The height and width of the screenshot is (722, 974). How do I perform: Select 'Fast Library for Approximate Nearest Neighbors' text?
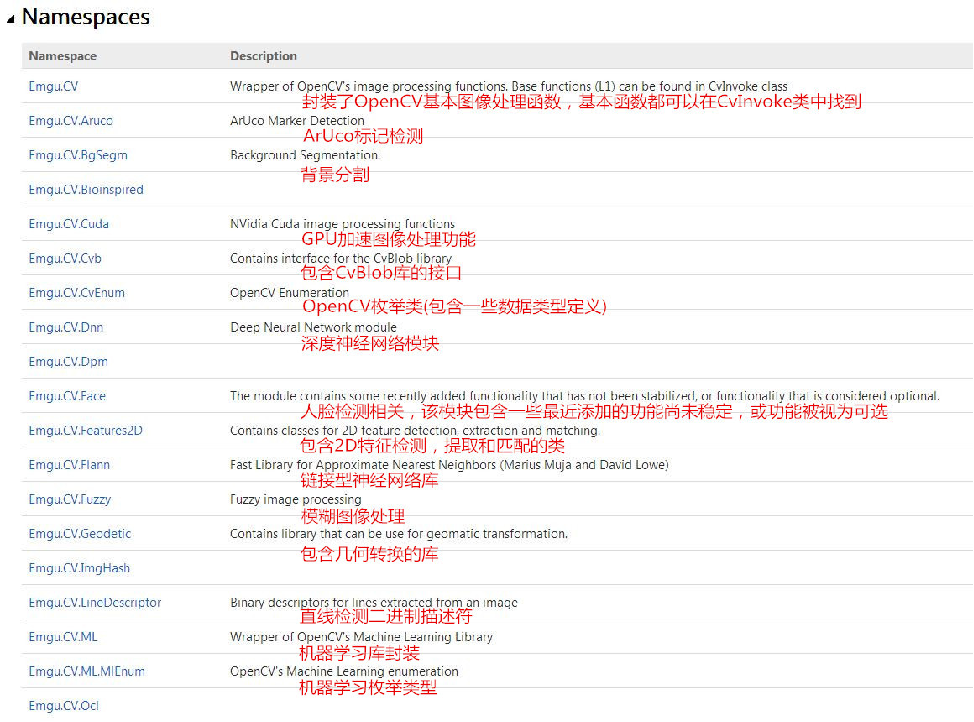(x=364, y=465)
